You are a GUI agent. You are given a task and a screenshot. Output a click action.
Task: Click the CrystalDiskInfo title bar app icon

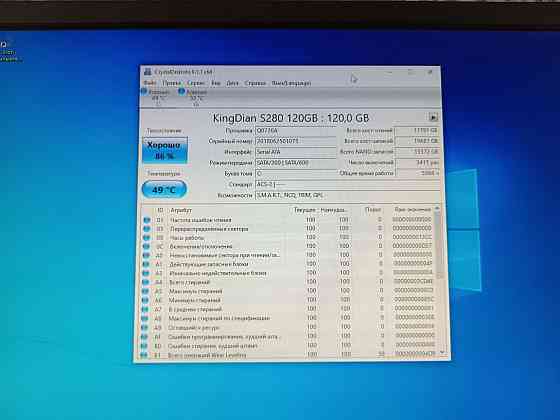tap(148, 72)
